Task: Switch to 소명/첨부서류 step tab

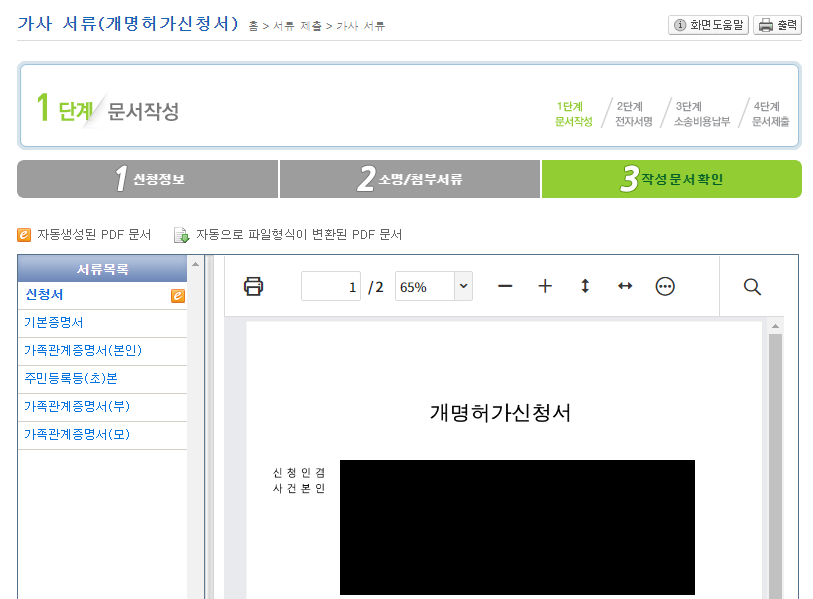Action: point(410,179)
